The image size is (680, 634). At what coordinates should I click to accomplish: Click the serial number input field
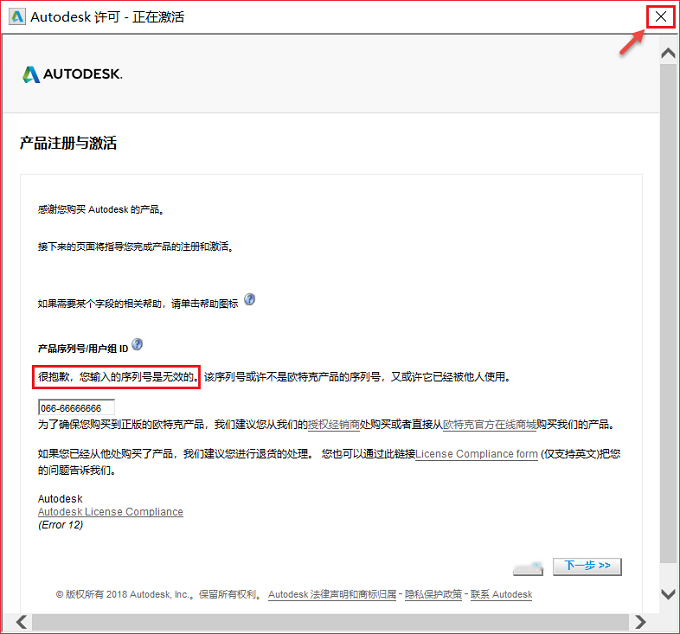[76, 408]
